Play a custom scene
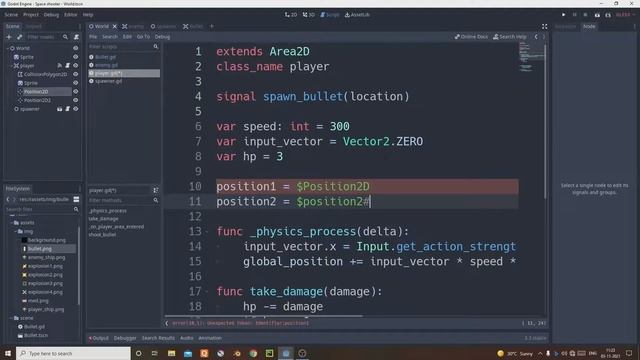640x360 pixels. 608,15
